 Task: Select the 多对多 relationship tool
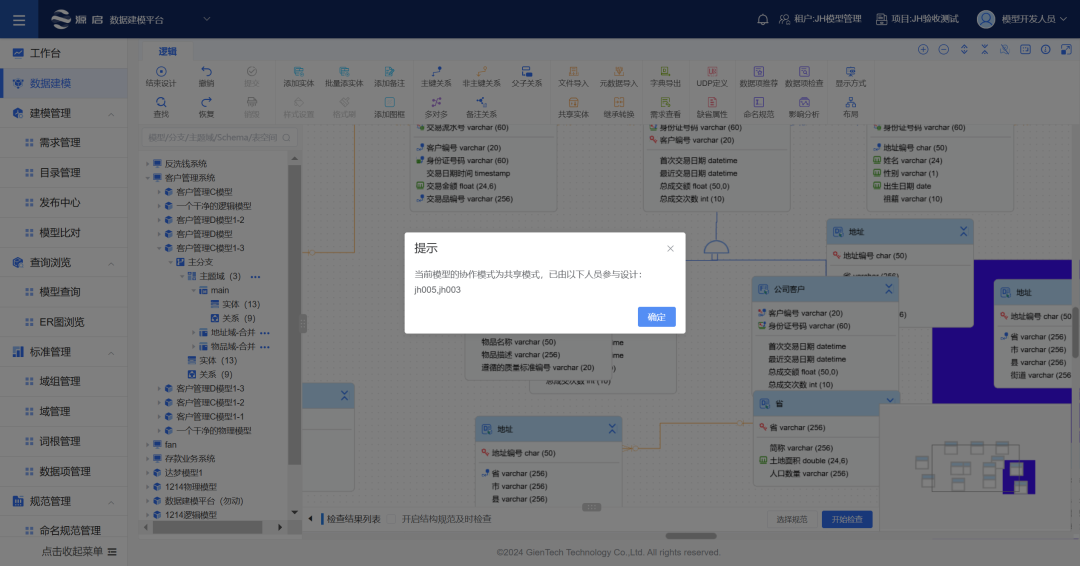[x=436, y=107]
